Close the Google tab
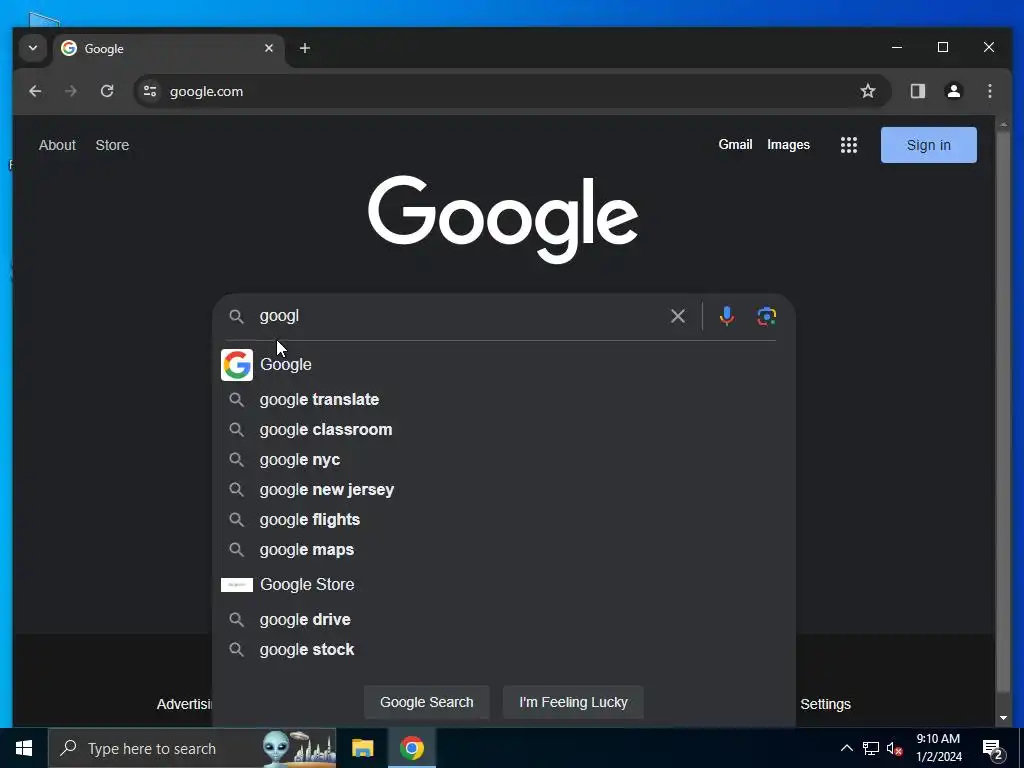1024x768 pixels. 268,48
